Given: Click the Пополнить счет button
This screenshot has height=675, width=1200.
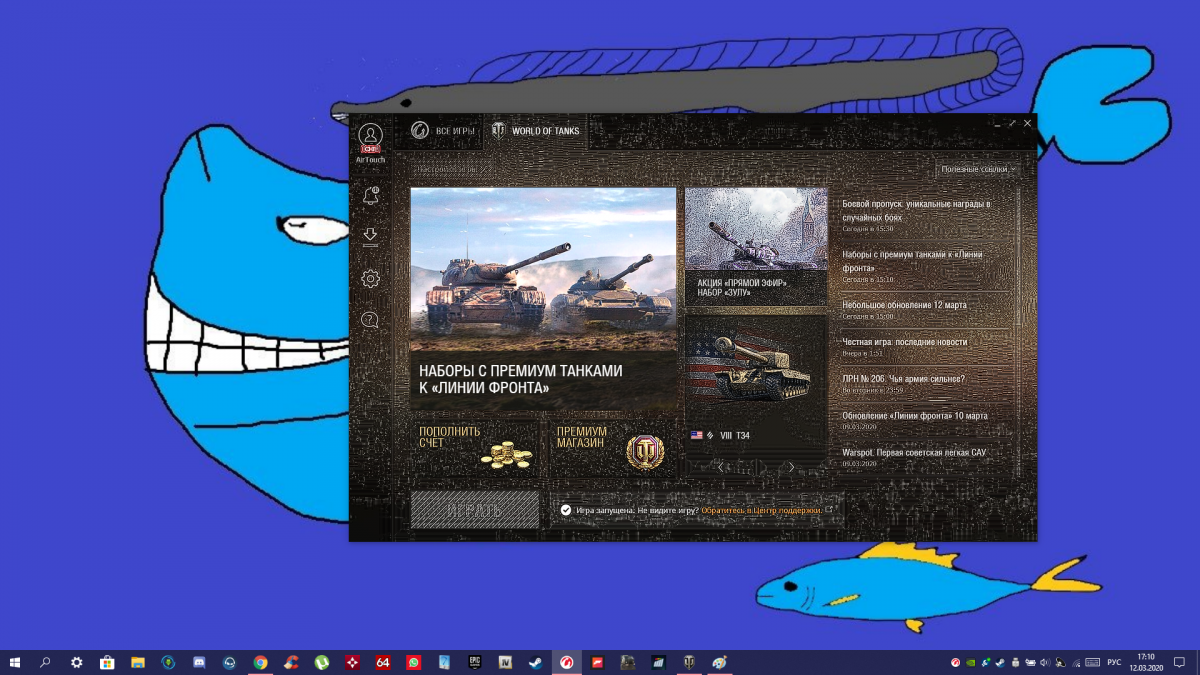Looking at the screenshot, I should coord(476,448).
